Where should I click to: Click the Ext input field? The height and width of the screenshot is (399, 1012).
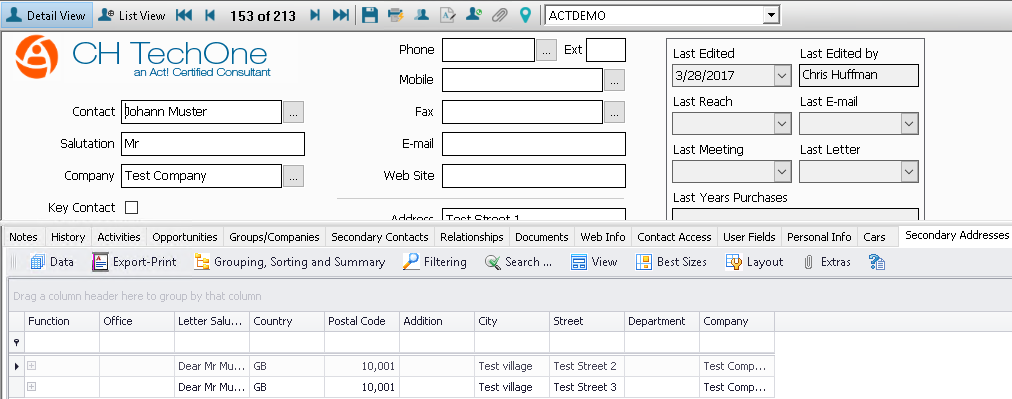606,50
